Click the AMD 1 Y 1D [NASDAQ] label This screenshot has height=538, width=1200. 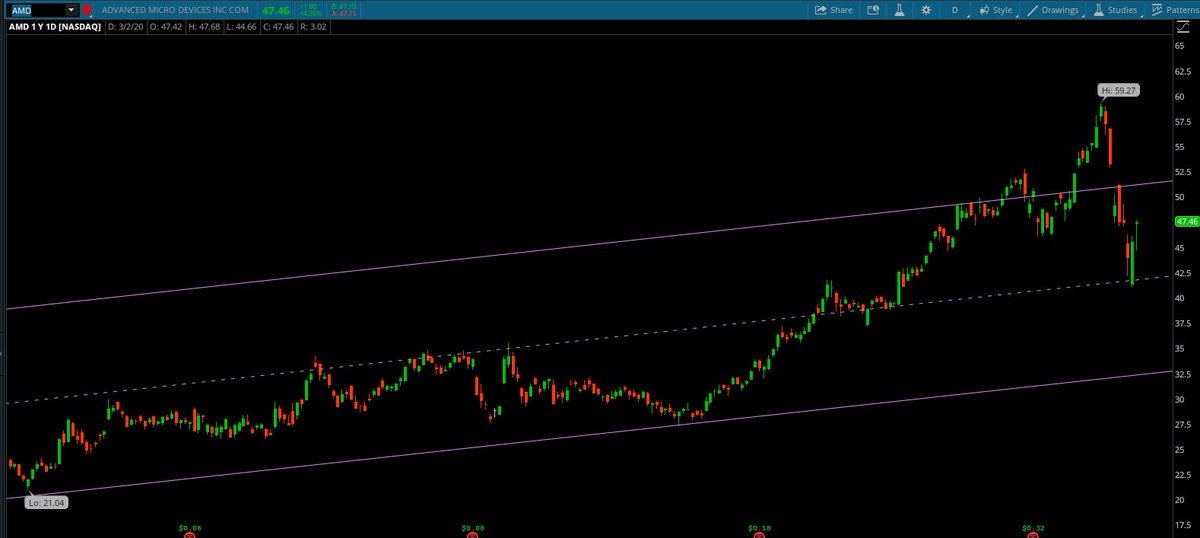click(x=53, y=28)
